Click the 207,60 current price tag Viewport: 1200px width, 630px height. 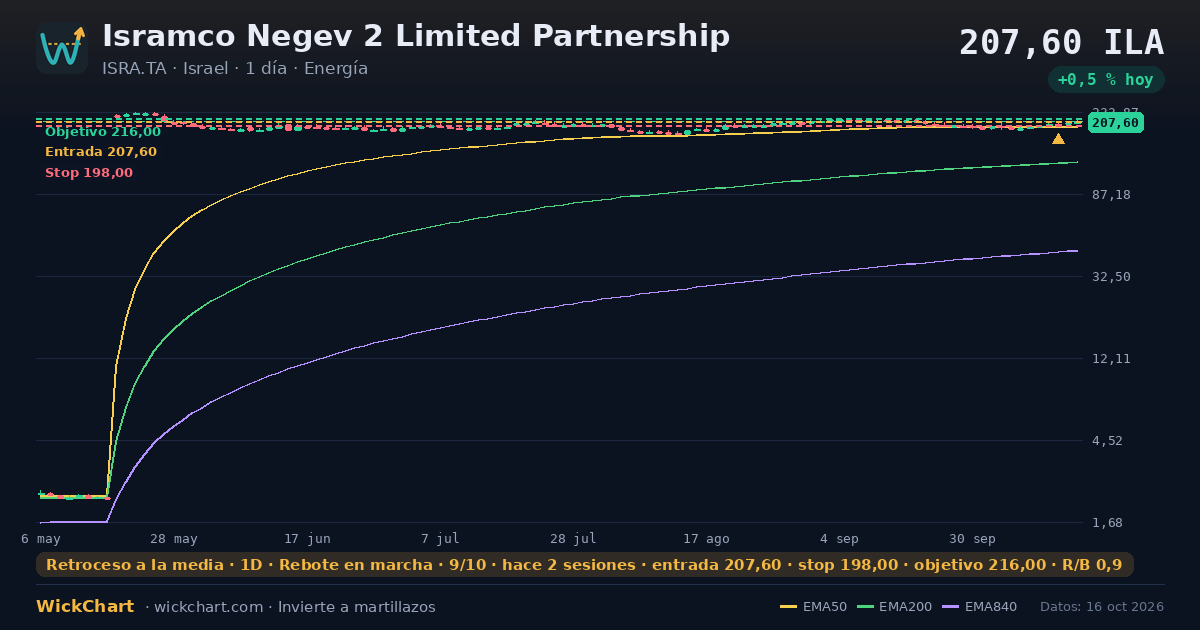coord(1115,123)
